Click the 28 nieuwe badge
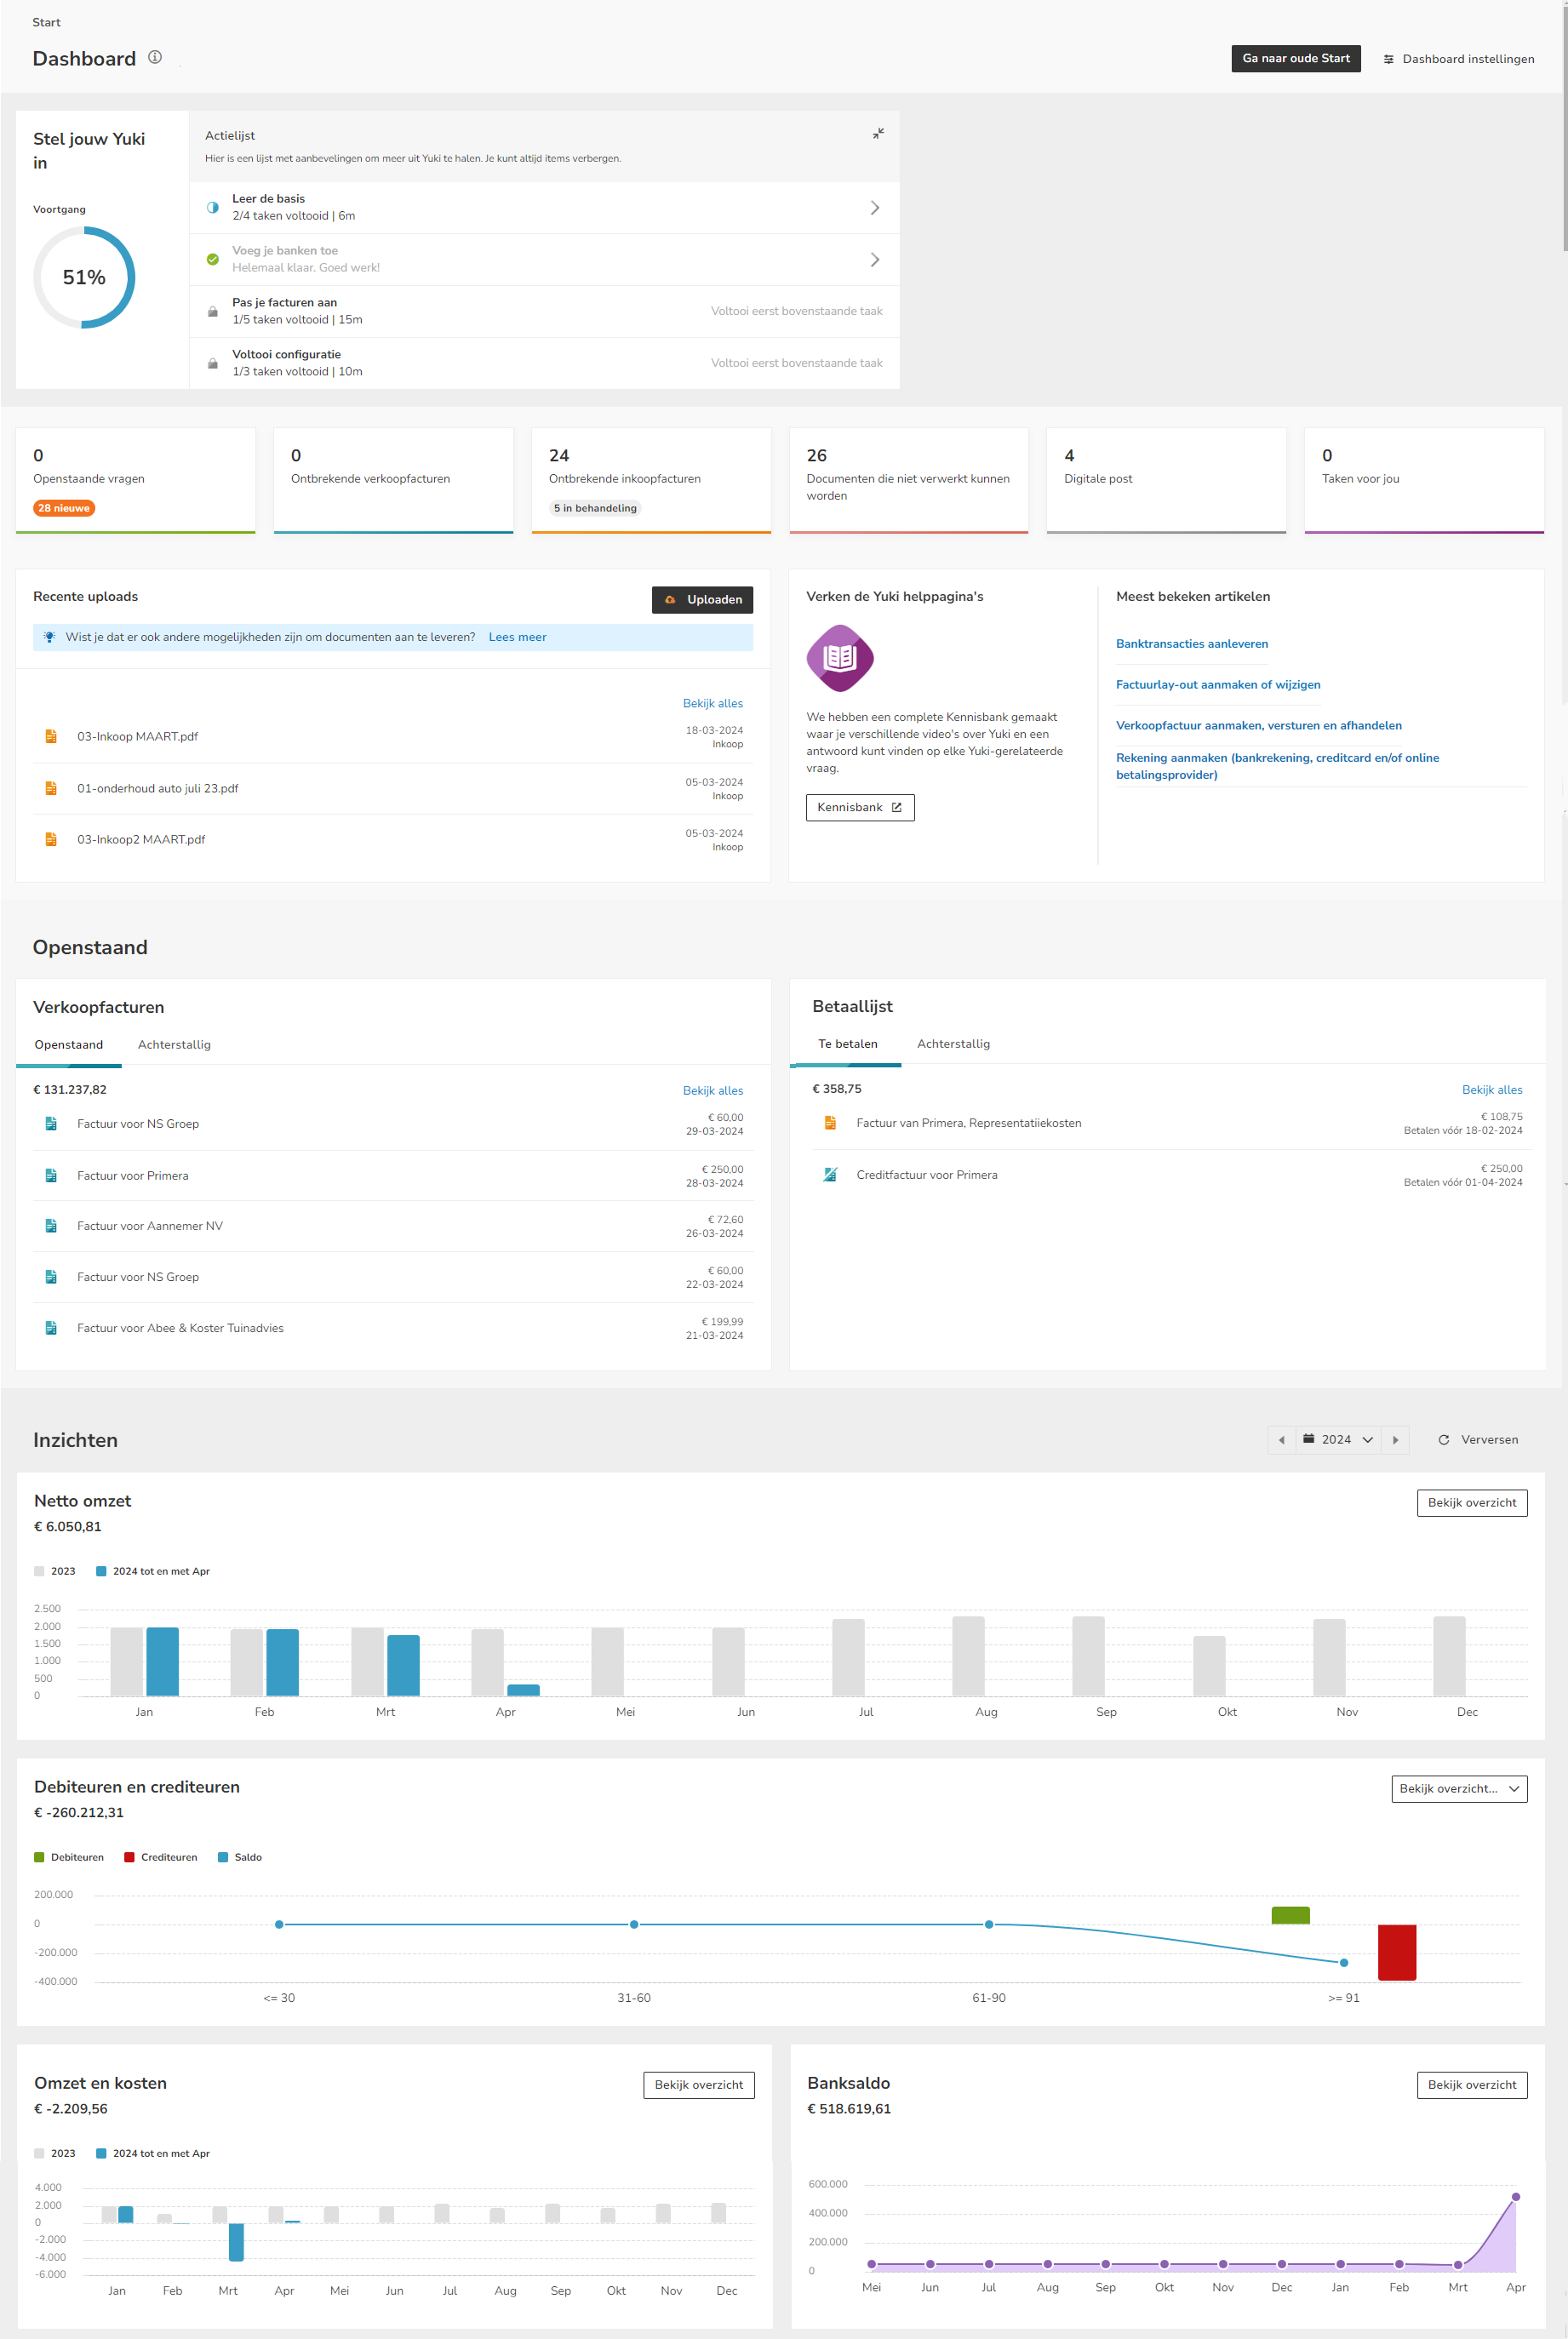 click(x=64, y=509)
